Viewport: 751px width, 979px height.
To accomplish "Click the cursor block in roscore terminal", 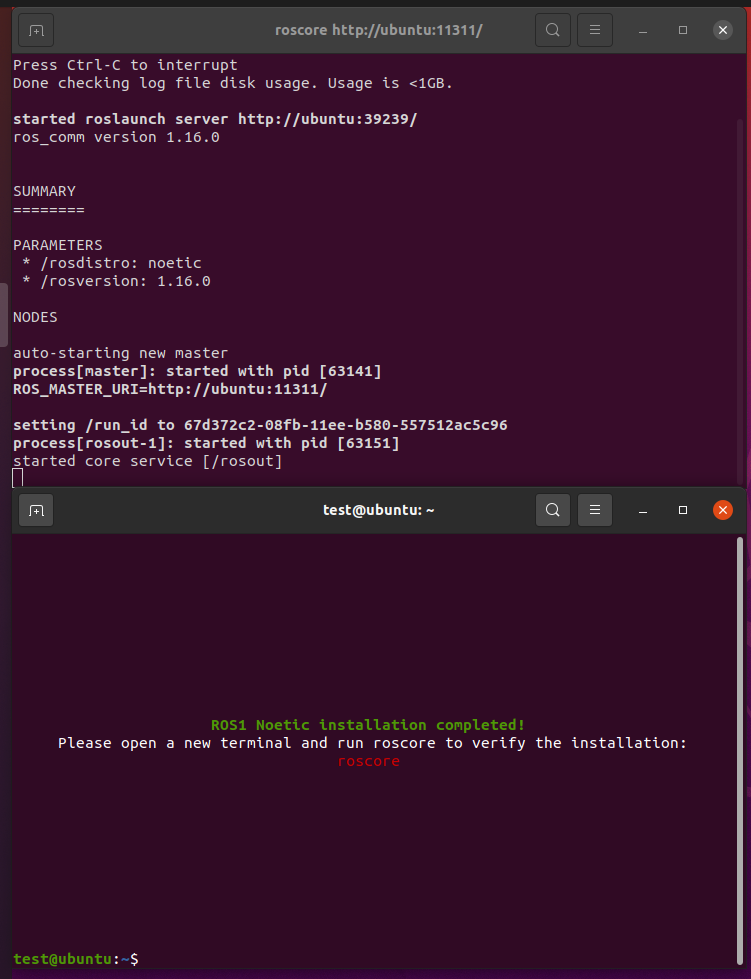I will click(17, 478).
